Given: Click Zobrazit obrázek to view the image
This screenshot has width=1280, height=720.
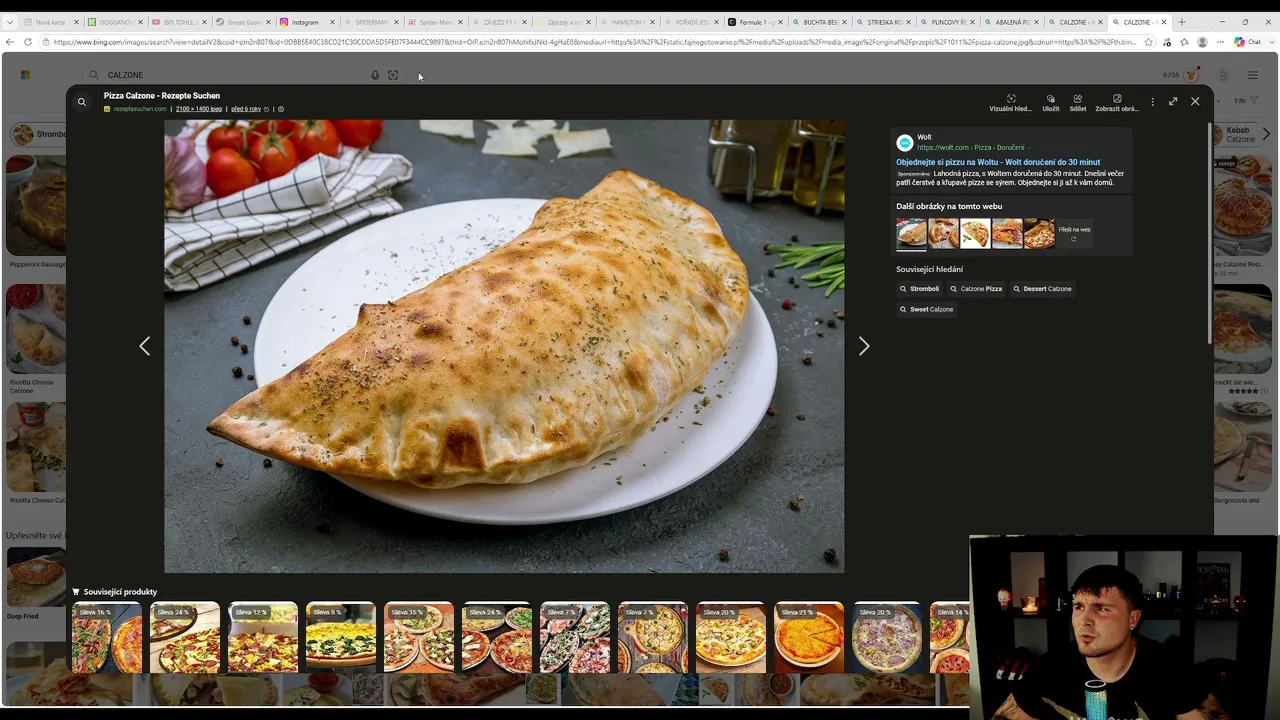Looking at the screenshot, I should [x=1116, y=103].
